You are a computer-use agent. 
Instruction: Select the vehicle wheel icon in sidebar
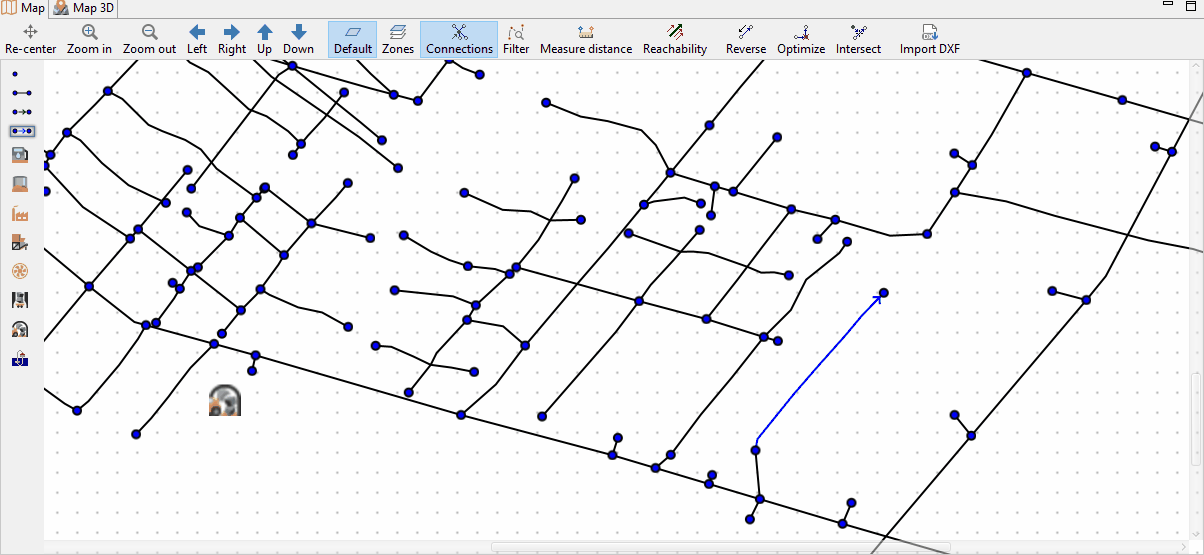click(x=20, y=329)
